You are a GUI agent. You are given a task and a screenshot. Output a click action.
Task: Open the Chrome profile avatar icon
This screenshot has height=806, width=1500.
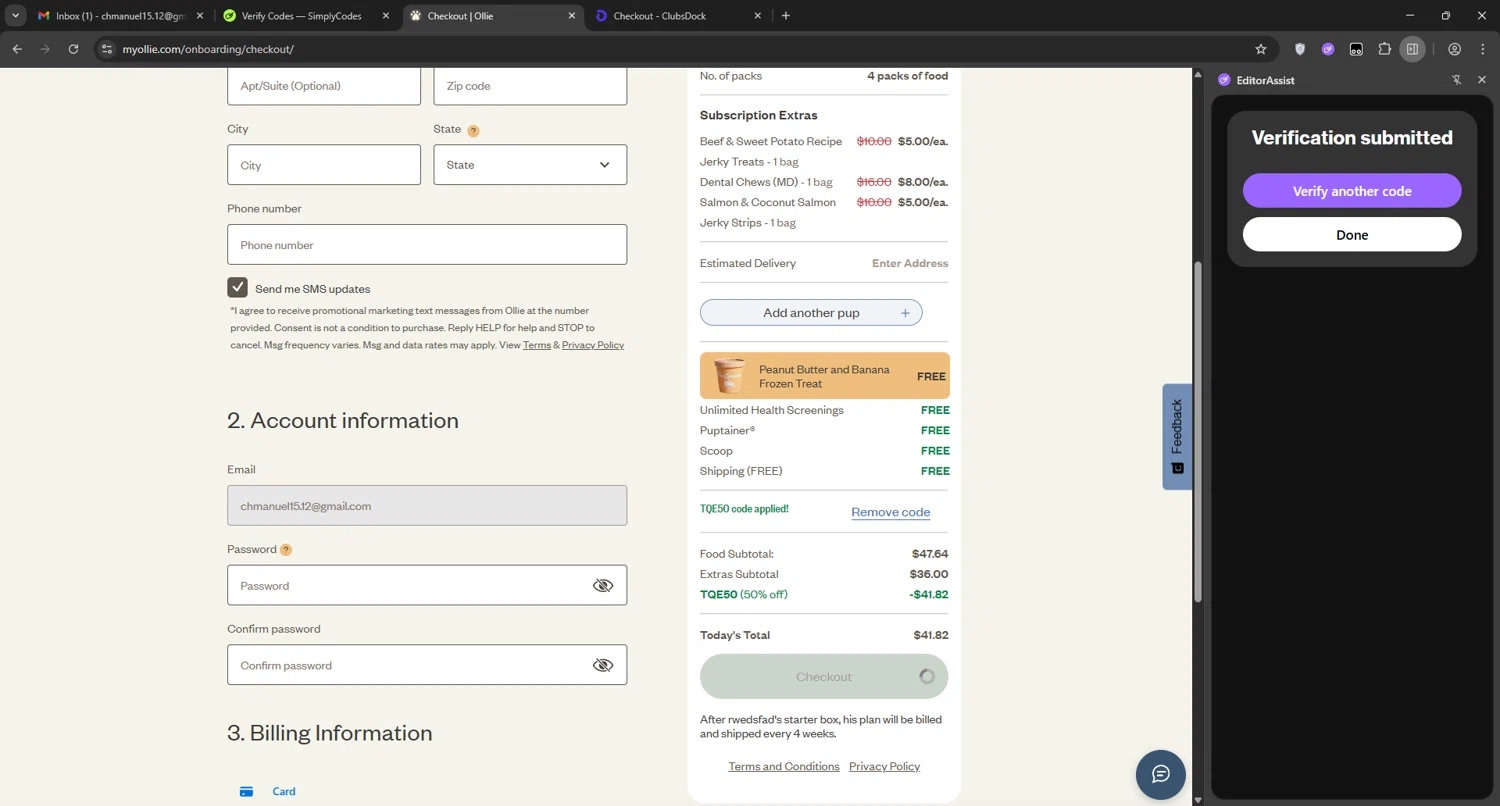coord(1454,49)
